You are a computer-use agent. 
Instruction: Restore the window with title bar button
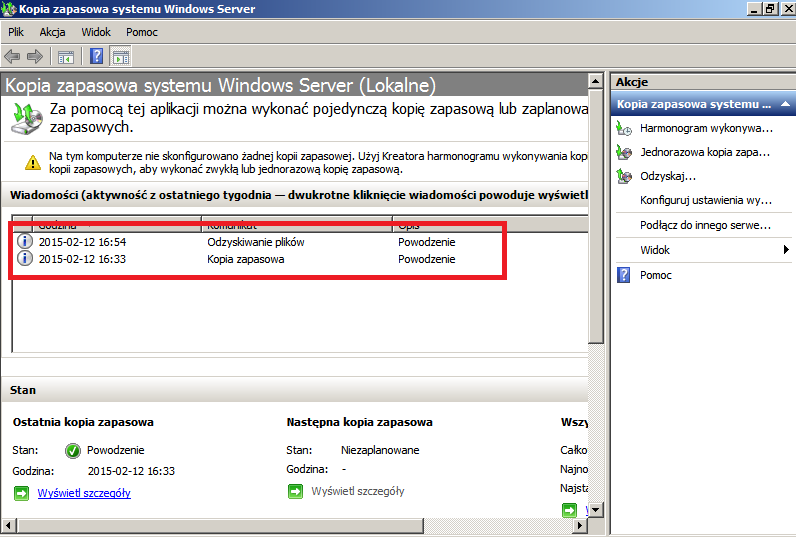(771, 9)
